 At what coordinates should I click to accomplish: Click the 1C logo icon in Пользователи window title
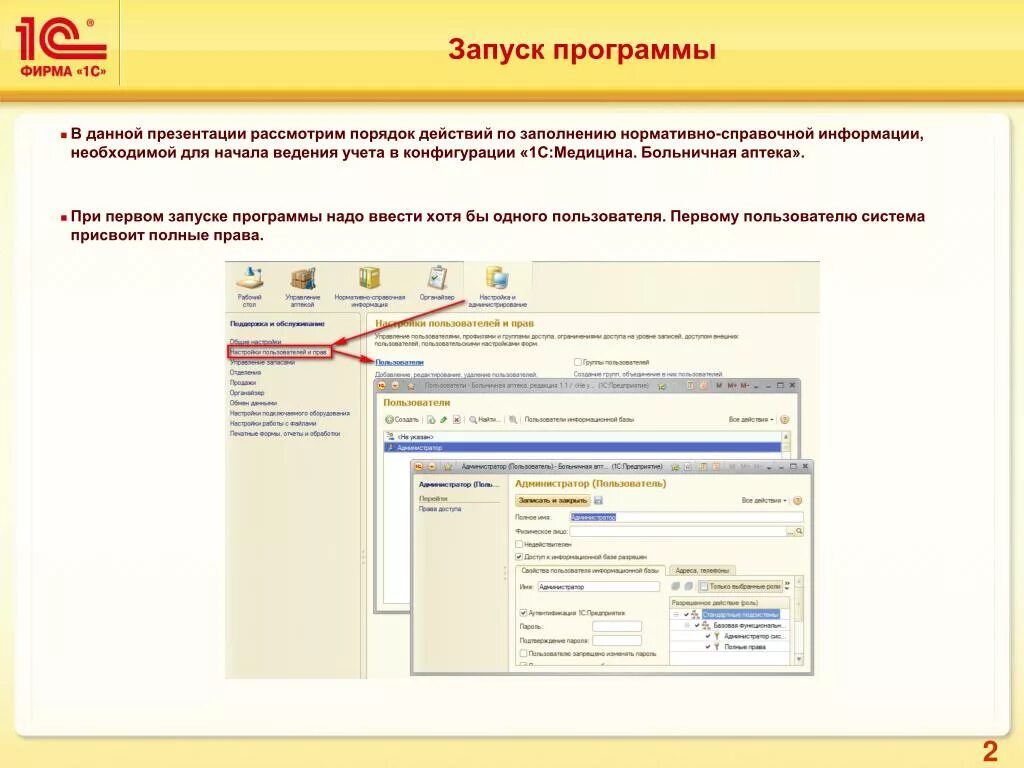point(381,386)
